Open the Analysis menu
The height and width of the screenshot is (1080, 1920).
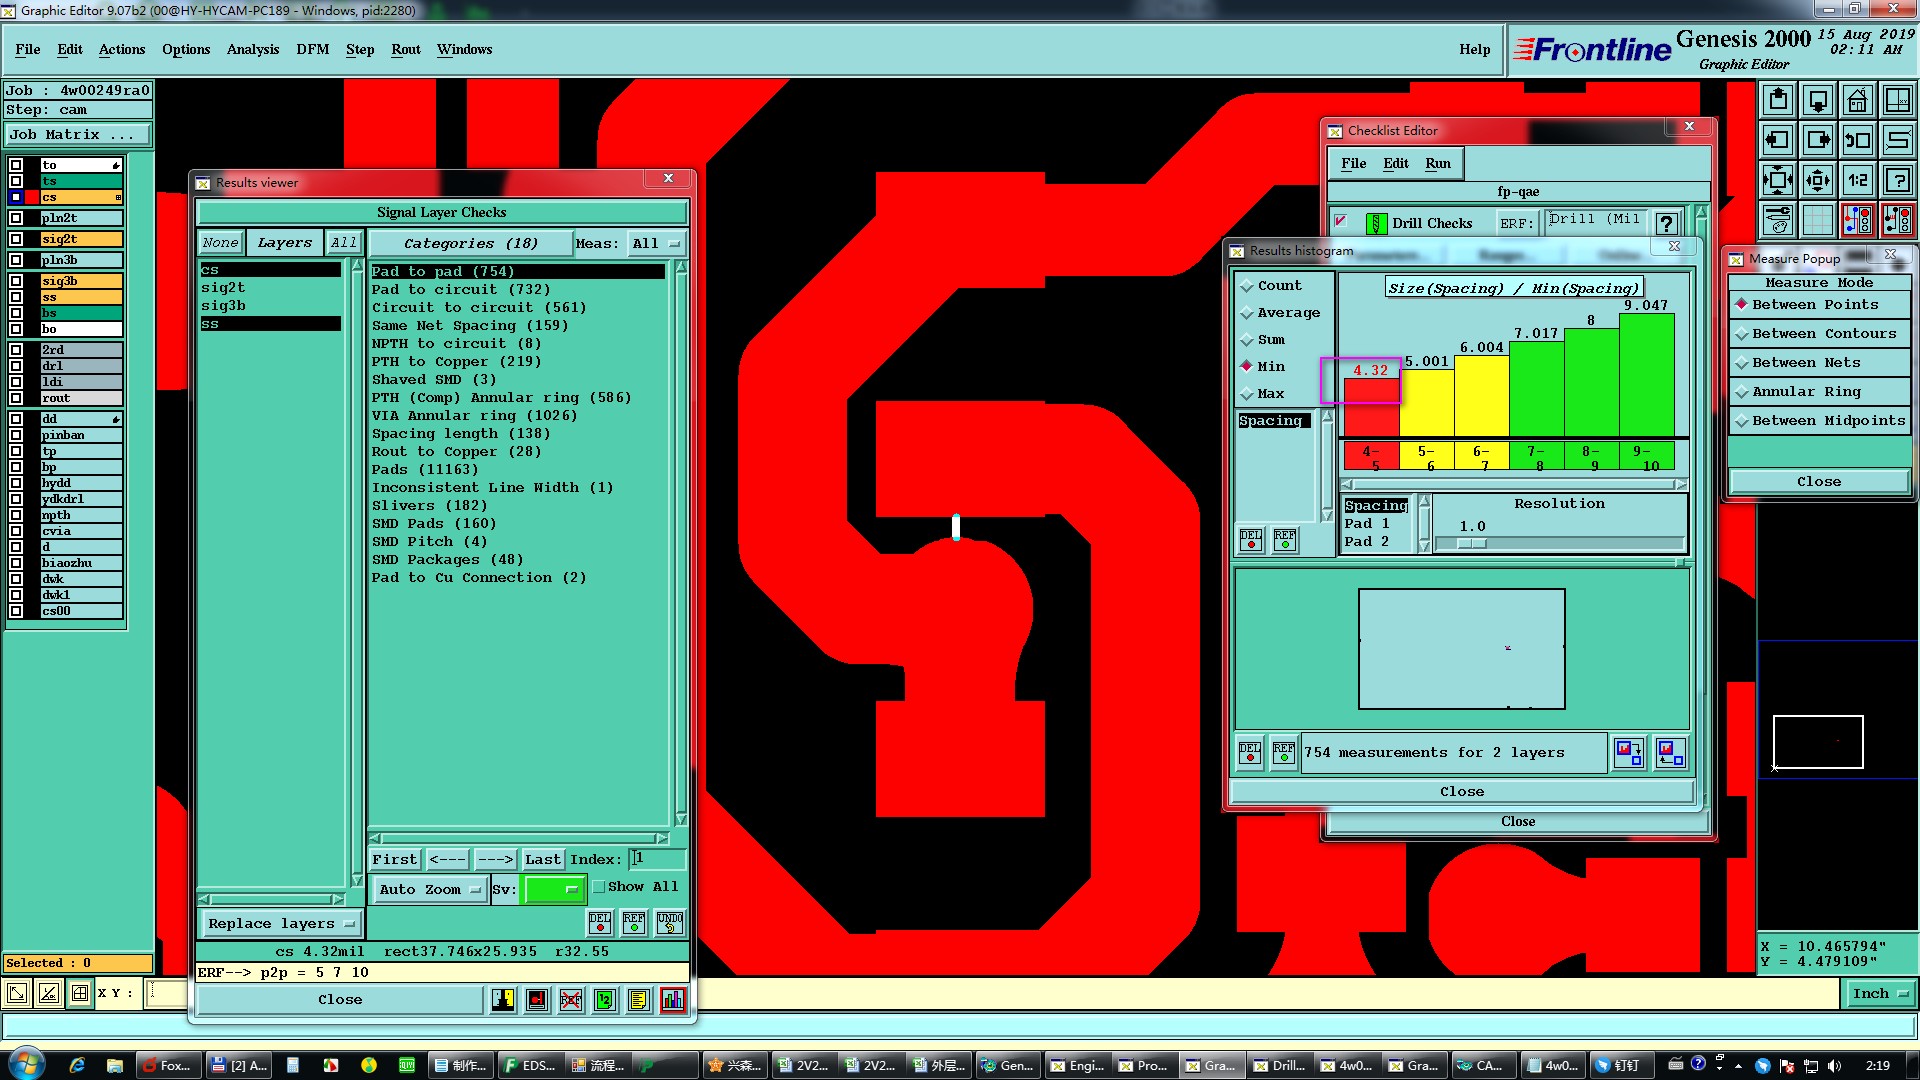(x=252, y=49)
